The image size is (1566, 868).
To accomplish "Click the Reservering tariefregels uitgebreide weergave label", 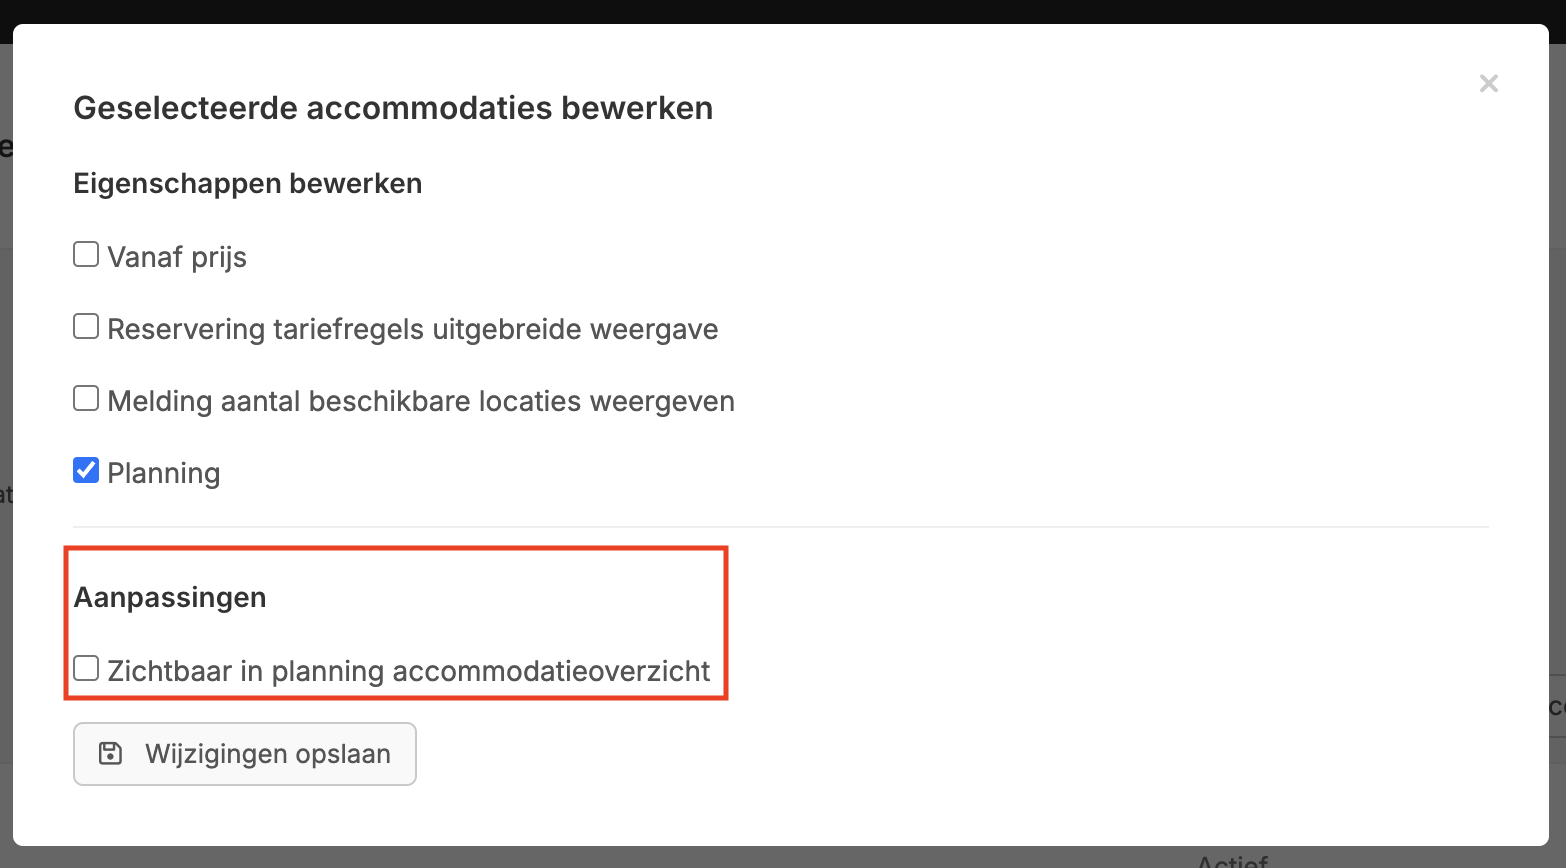I will coord(412,330).
